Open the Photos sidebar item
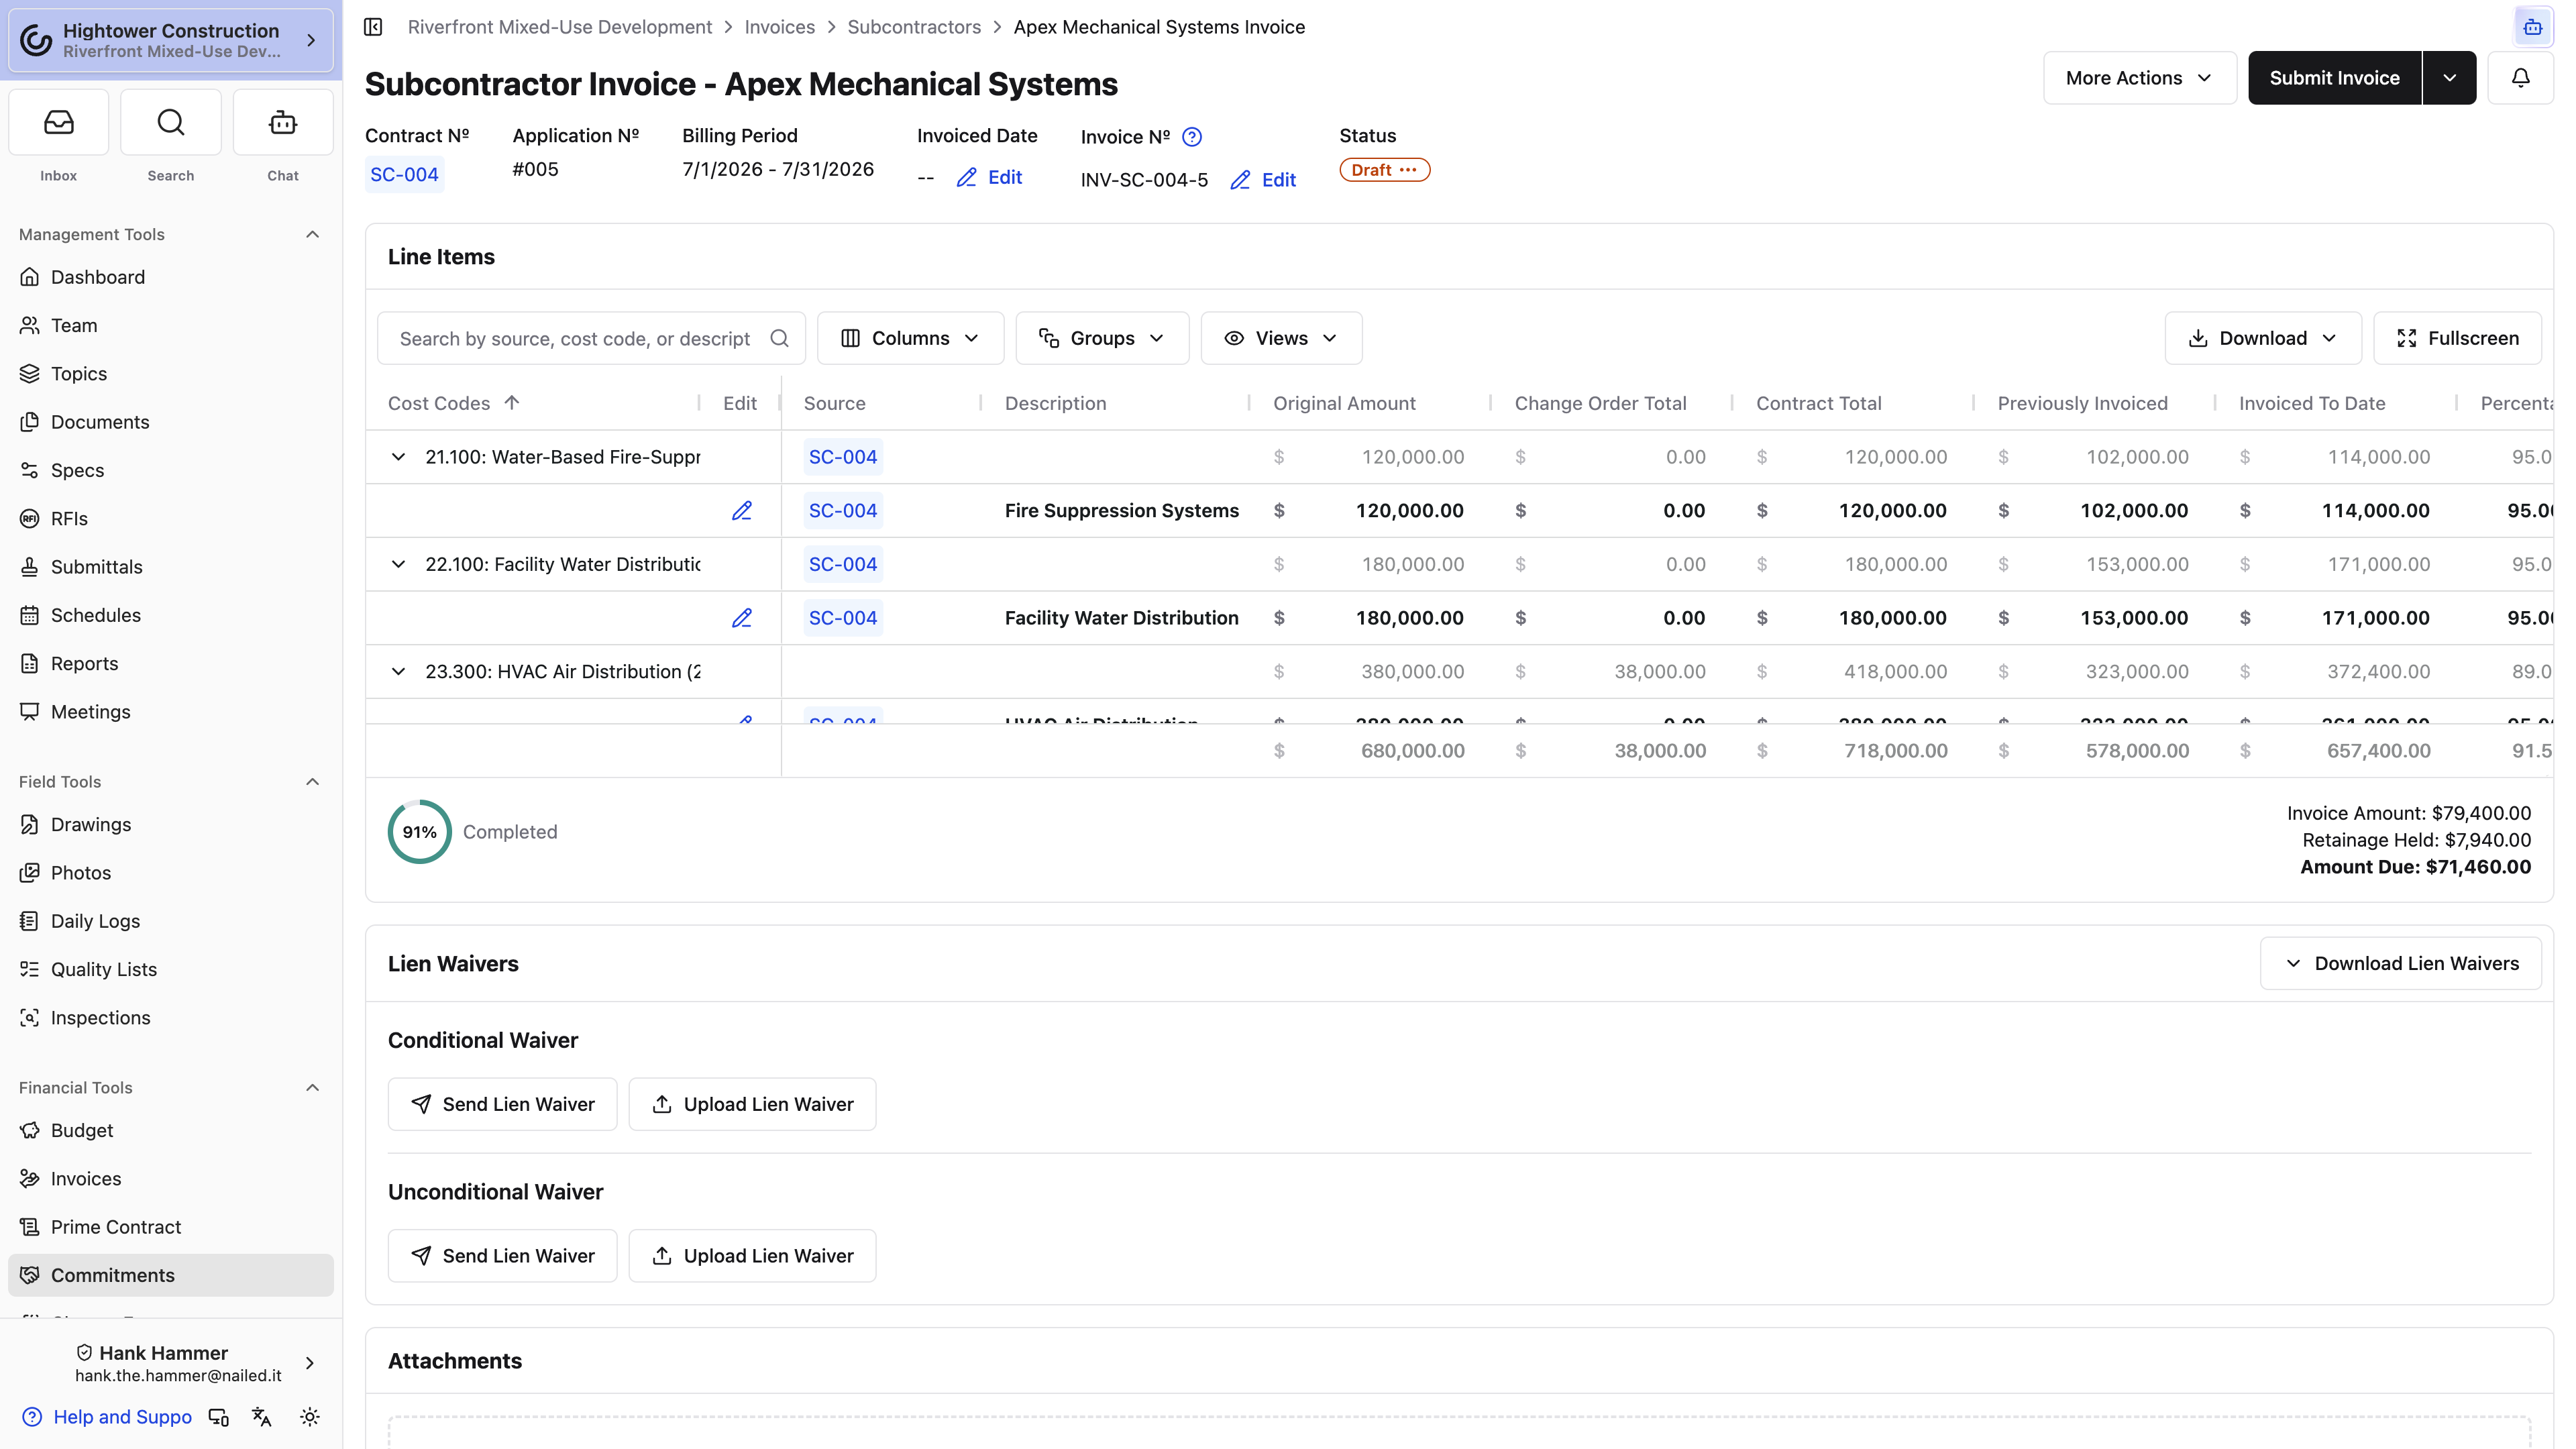 tap(171, 873)
